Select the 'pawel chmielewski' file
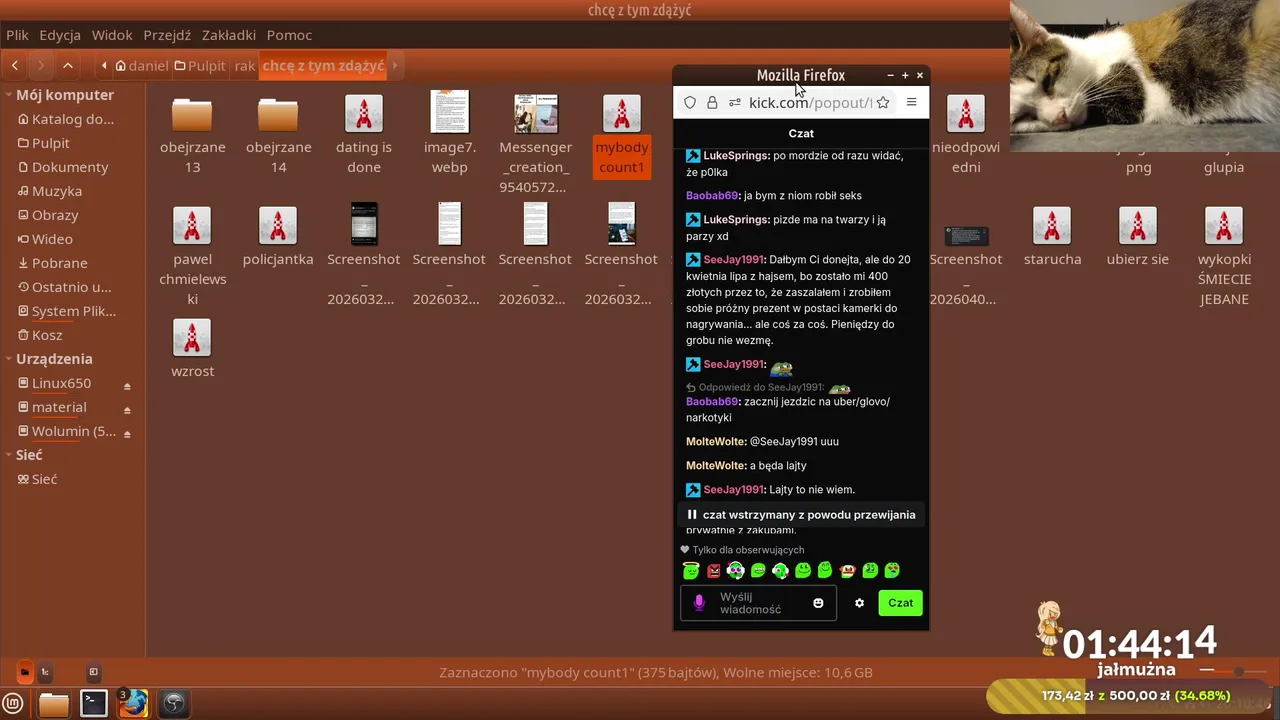 pyautogui.click(x=192, y=256)
